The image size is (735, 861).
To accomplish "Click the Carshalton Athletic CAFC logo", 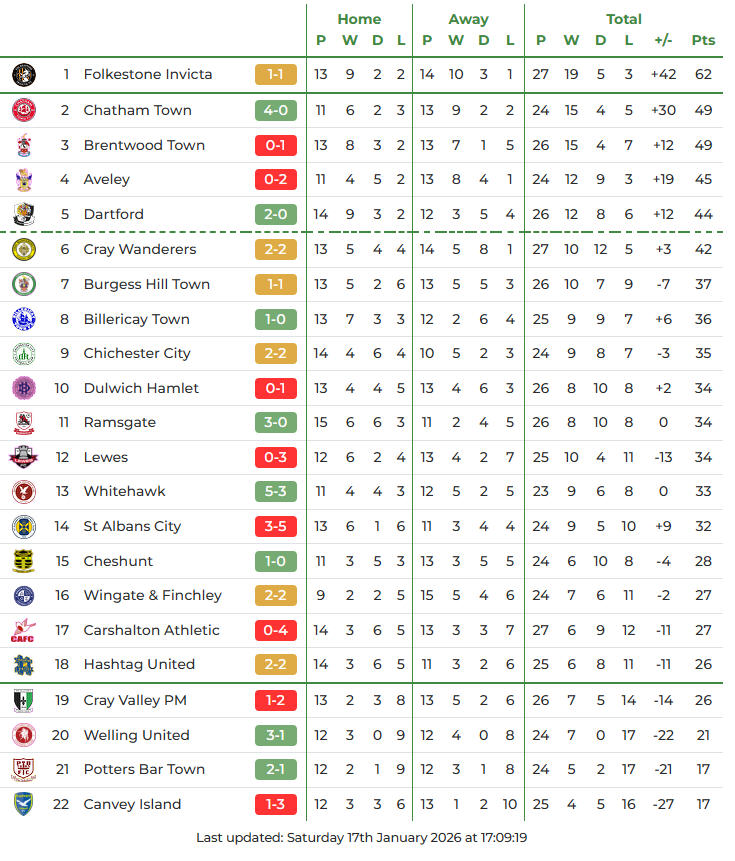I will coord(23,630).
